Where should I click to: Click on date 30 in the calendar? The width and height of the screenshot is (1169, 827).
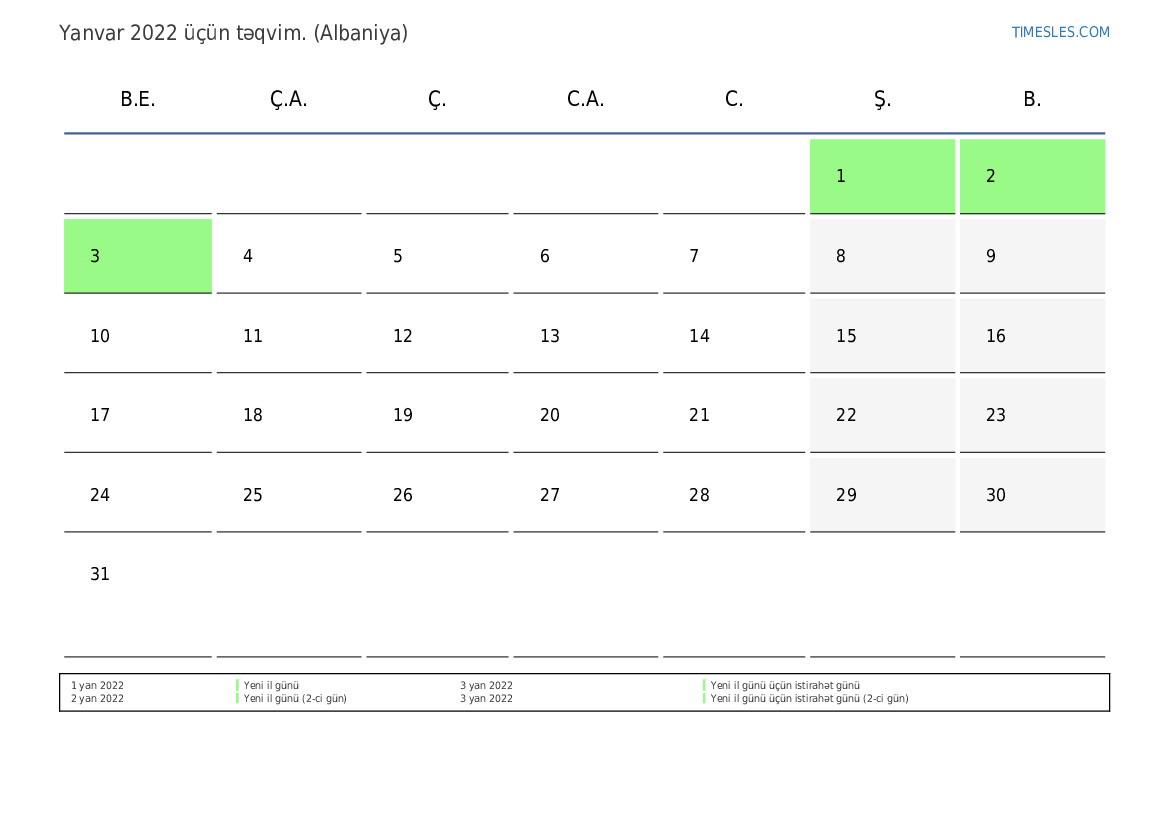click(x=1032, y=495)
